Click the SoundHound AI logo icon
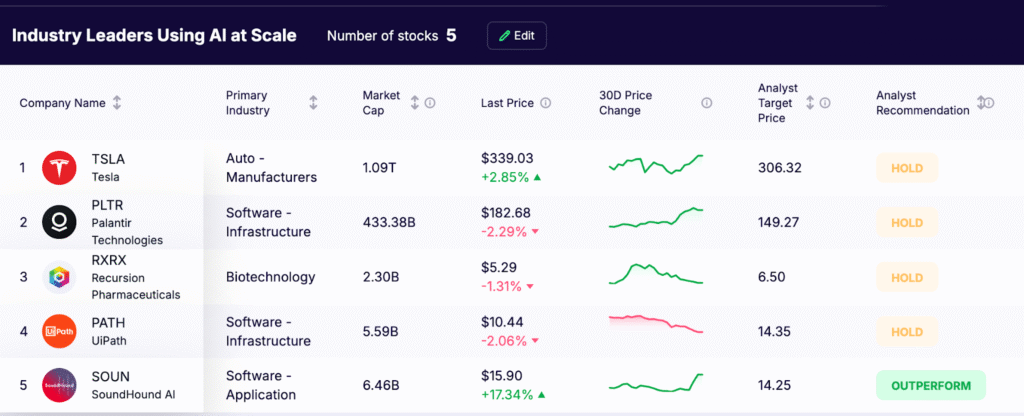The height and width of the screenshot is (416, 1024). [59, 385]
